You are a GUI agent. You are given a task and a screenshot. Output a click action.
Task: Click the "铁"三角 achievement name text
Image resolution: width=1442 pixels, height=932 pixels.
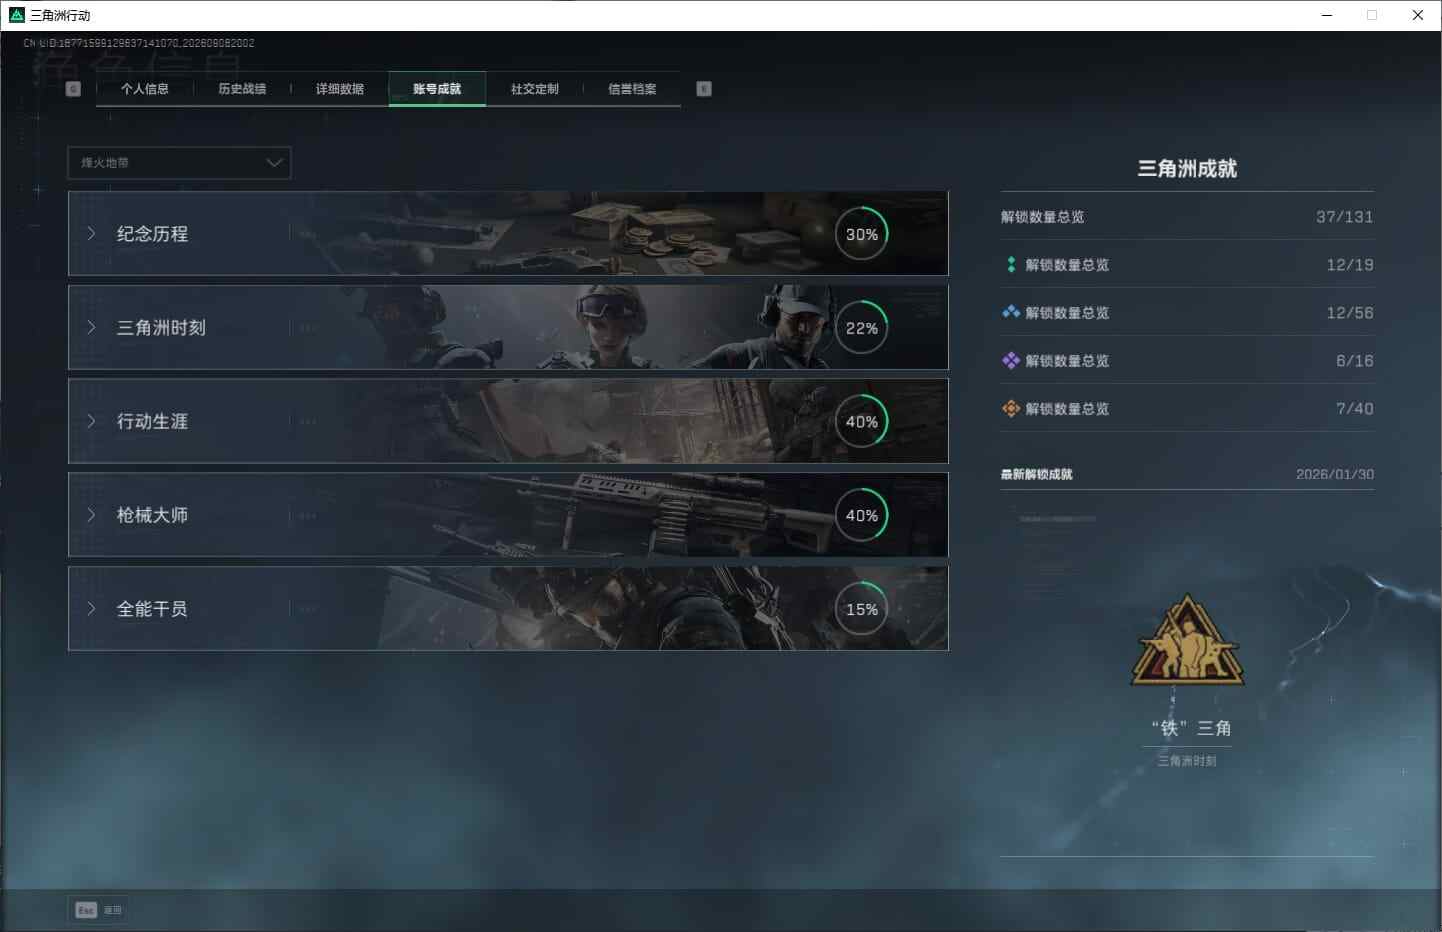1191,728
